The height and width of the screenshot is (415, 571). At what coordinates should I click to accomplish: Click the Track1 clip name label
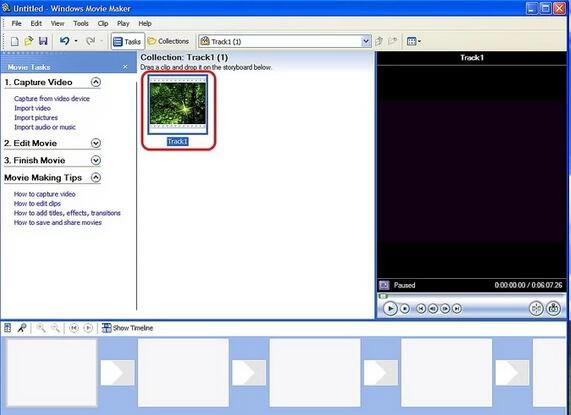178,142
